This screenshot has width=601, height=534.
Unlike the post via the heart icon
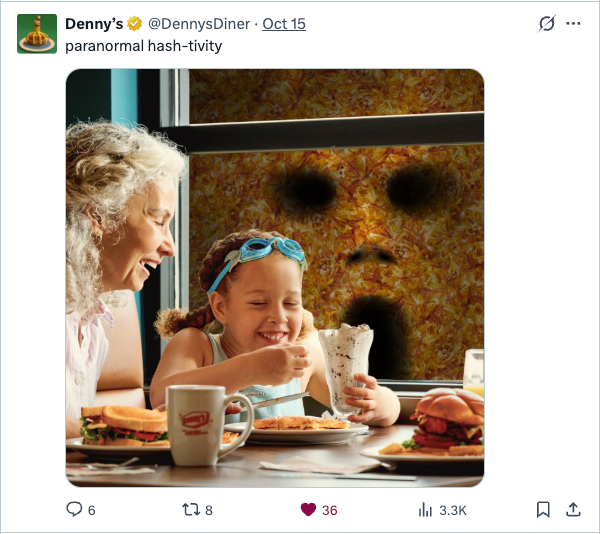tap(308, 510)
